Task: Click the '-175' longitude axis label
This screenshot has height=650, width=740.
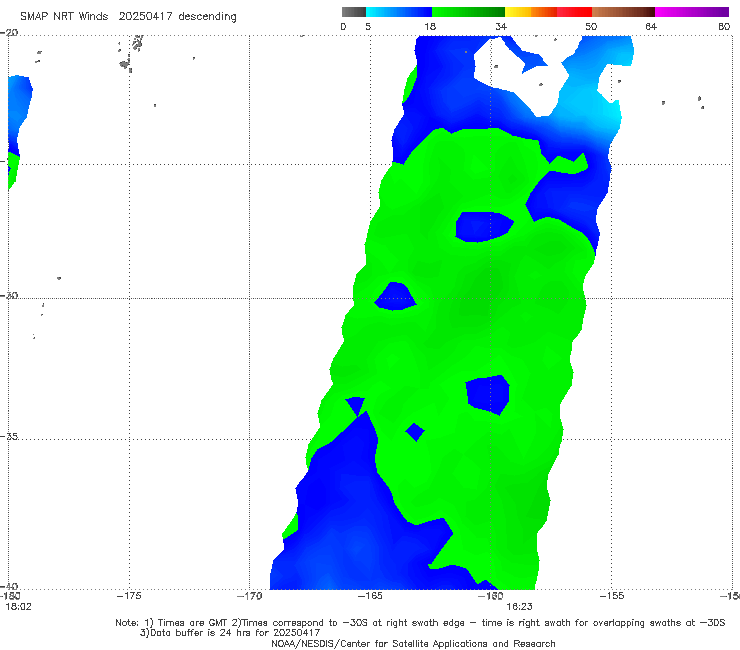Action: click(129, 596)
